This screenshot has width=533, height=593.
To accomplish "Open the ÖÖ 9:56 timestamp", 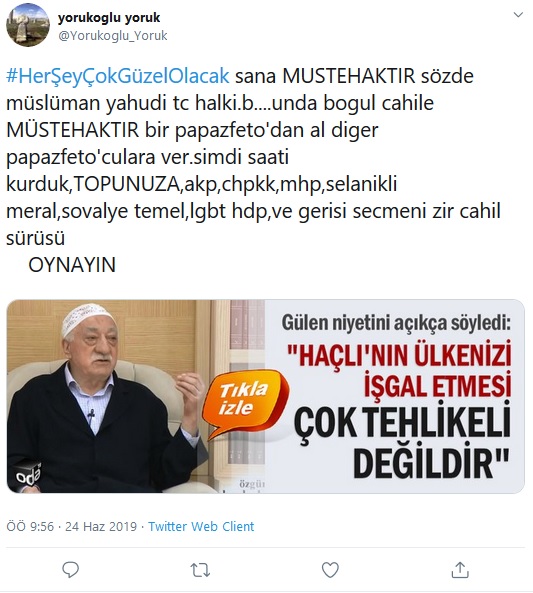I will pos(30,526).
